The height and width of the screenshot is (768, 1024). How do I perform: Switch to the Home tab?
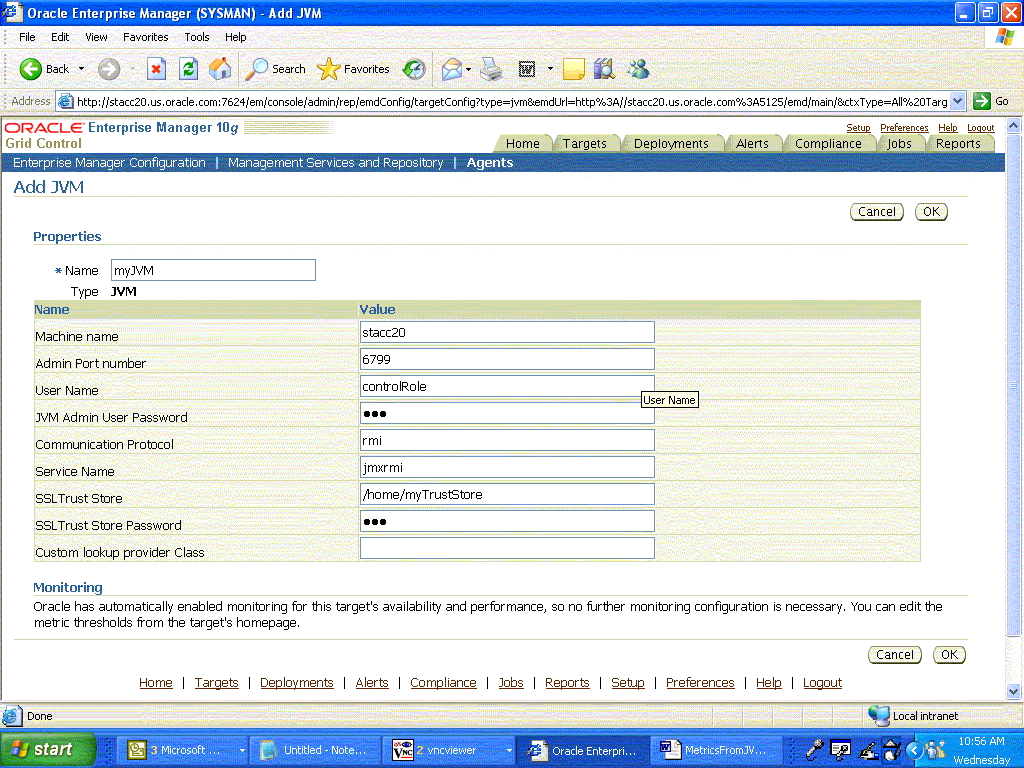coord(523,144)
